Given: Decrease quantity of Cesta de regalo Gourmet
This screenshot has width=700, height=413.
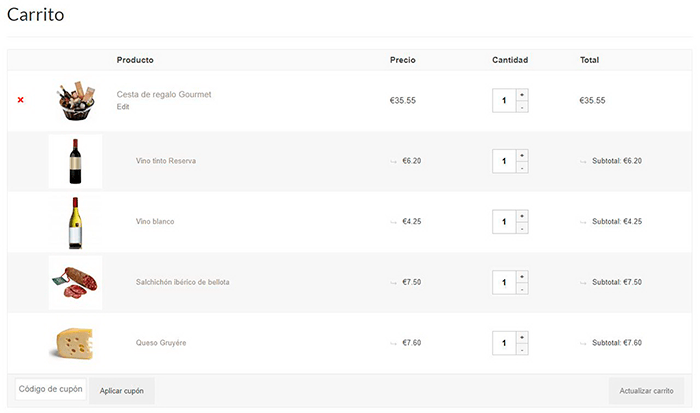Looking at the screenshot, I should click(x=522, y=106).
